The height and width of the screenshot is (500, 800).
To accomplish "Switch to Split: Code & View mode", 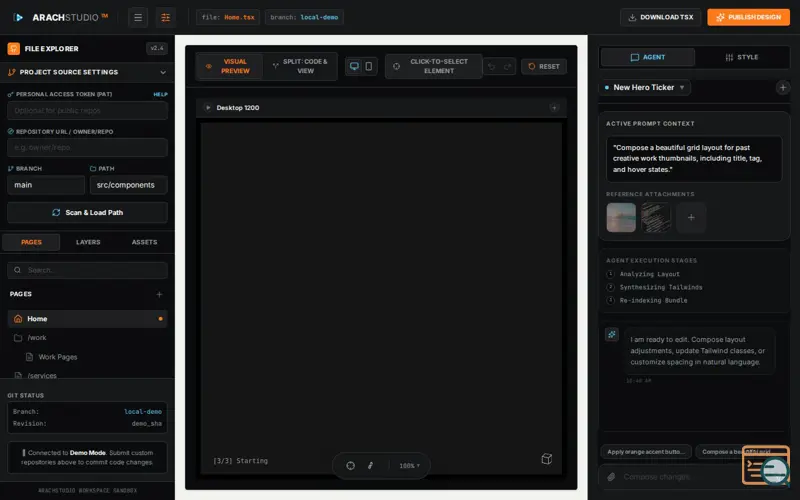I will point(300,66).
